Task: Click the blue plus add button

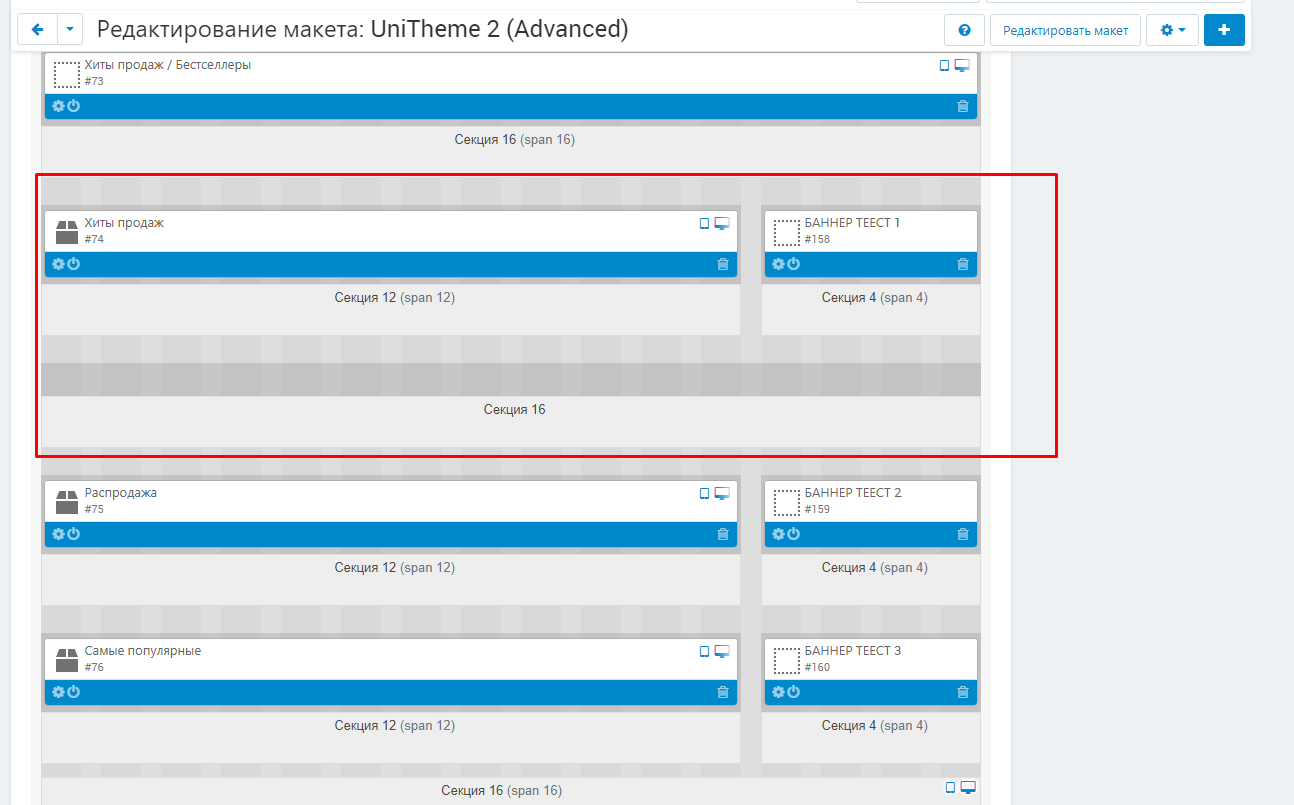Action: point(1224,30)
